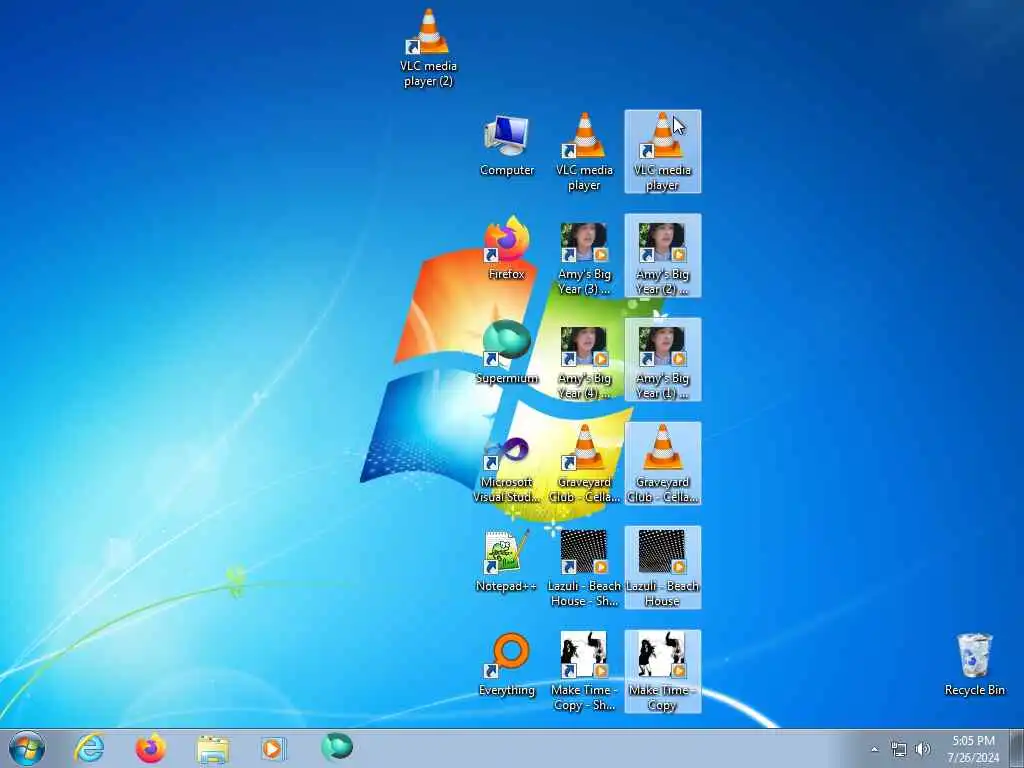The image size is (1024, 768).
Task: Open Windows Explorer from the taskbar
Action: pos(213,748)
